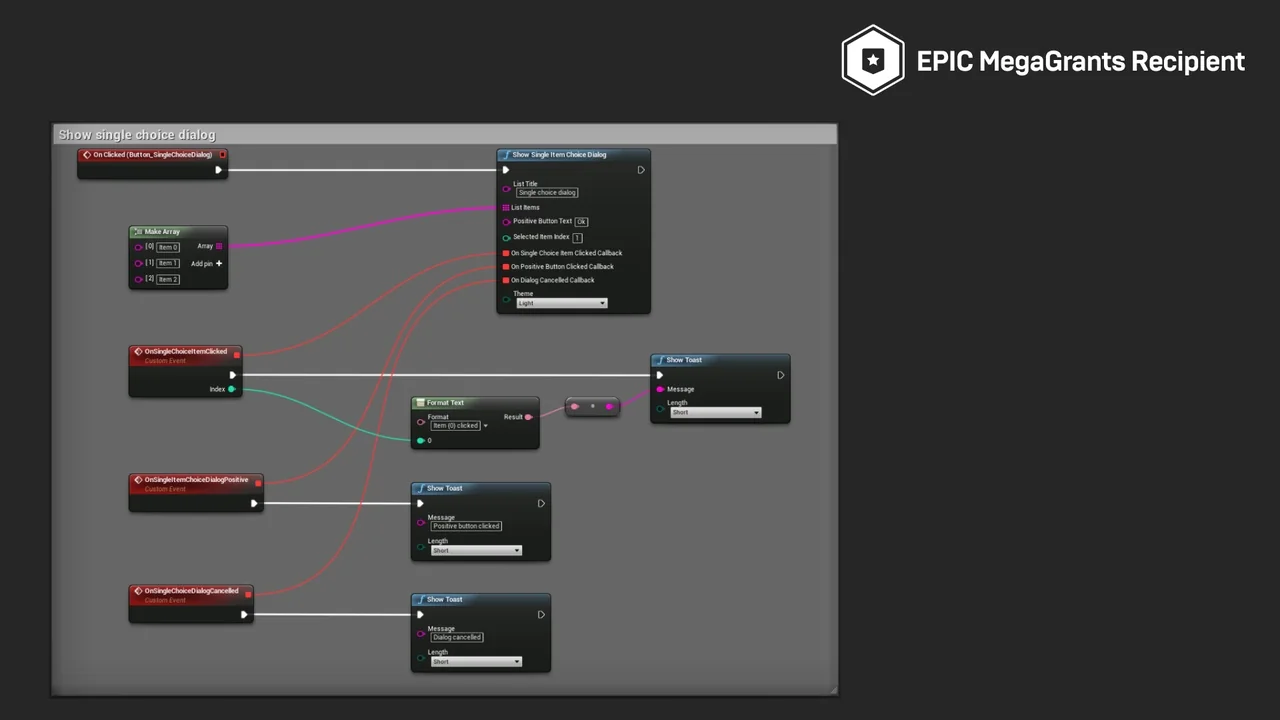Click the Selected Item Index value field

pyautogui.click(x=578, y=238)
